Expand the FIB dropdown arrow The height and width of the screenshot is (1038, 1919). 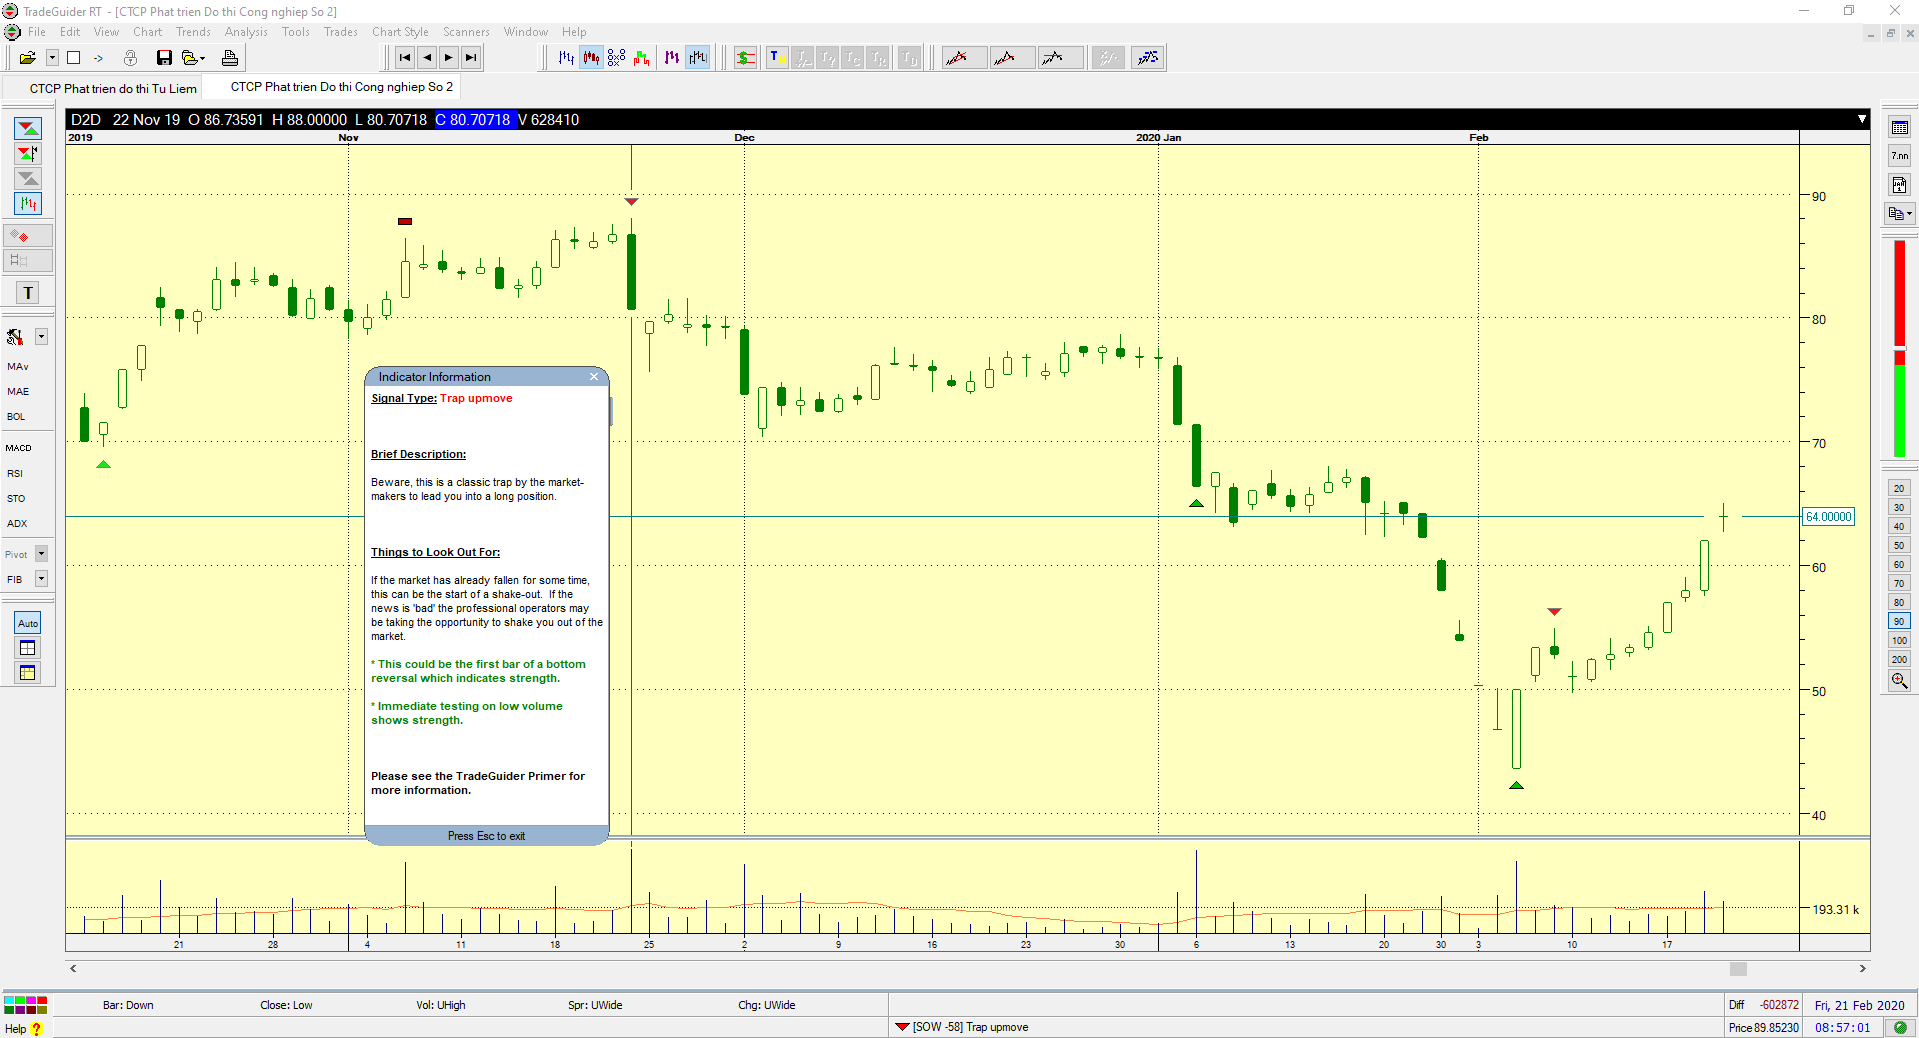coord(42,579)
